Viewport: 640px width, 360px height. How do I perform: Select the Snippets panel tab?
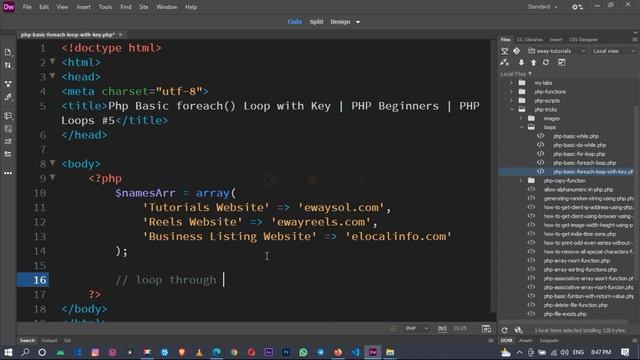click(x=549, y=340)
